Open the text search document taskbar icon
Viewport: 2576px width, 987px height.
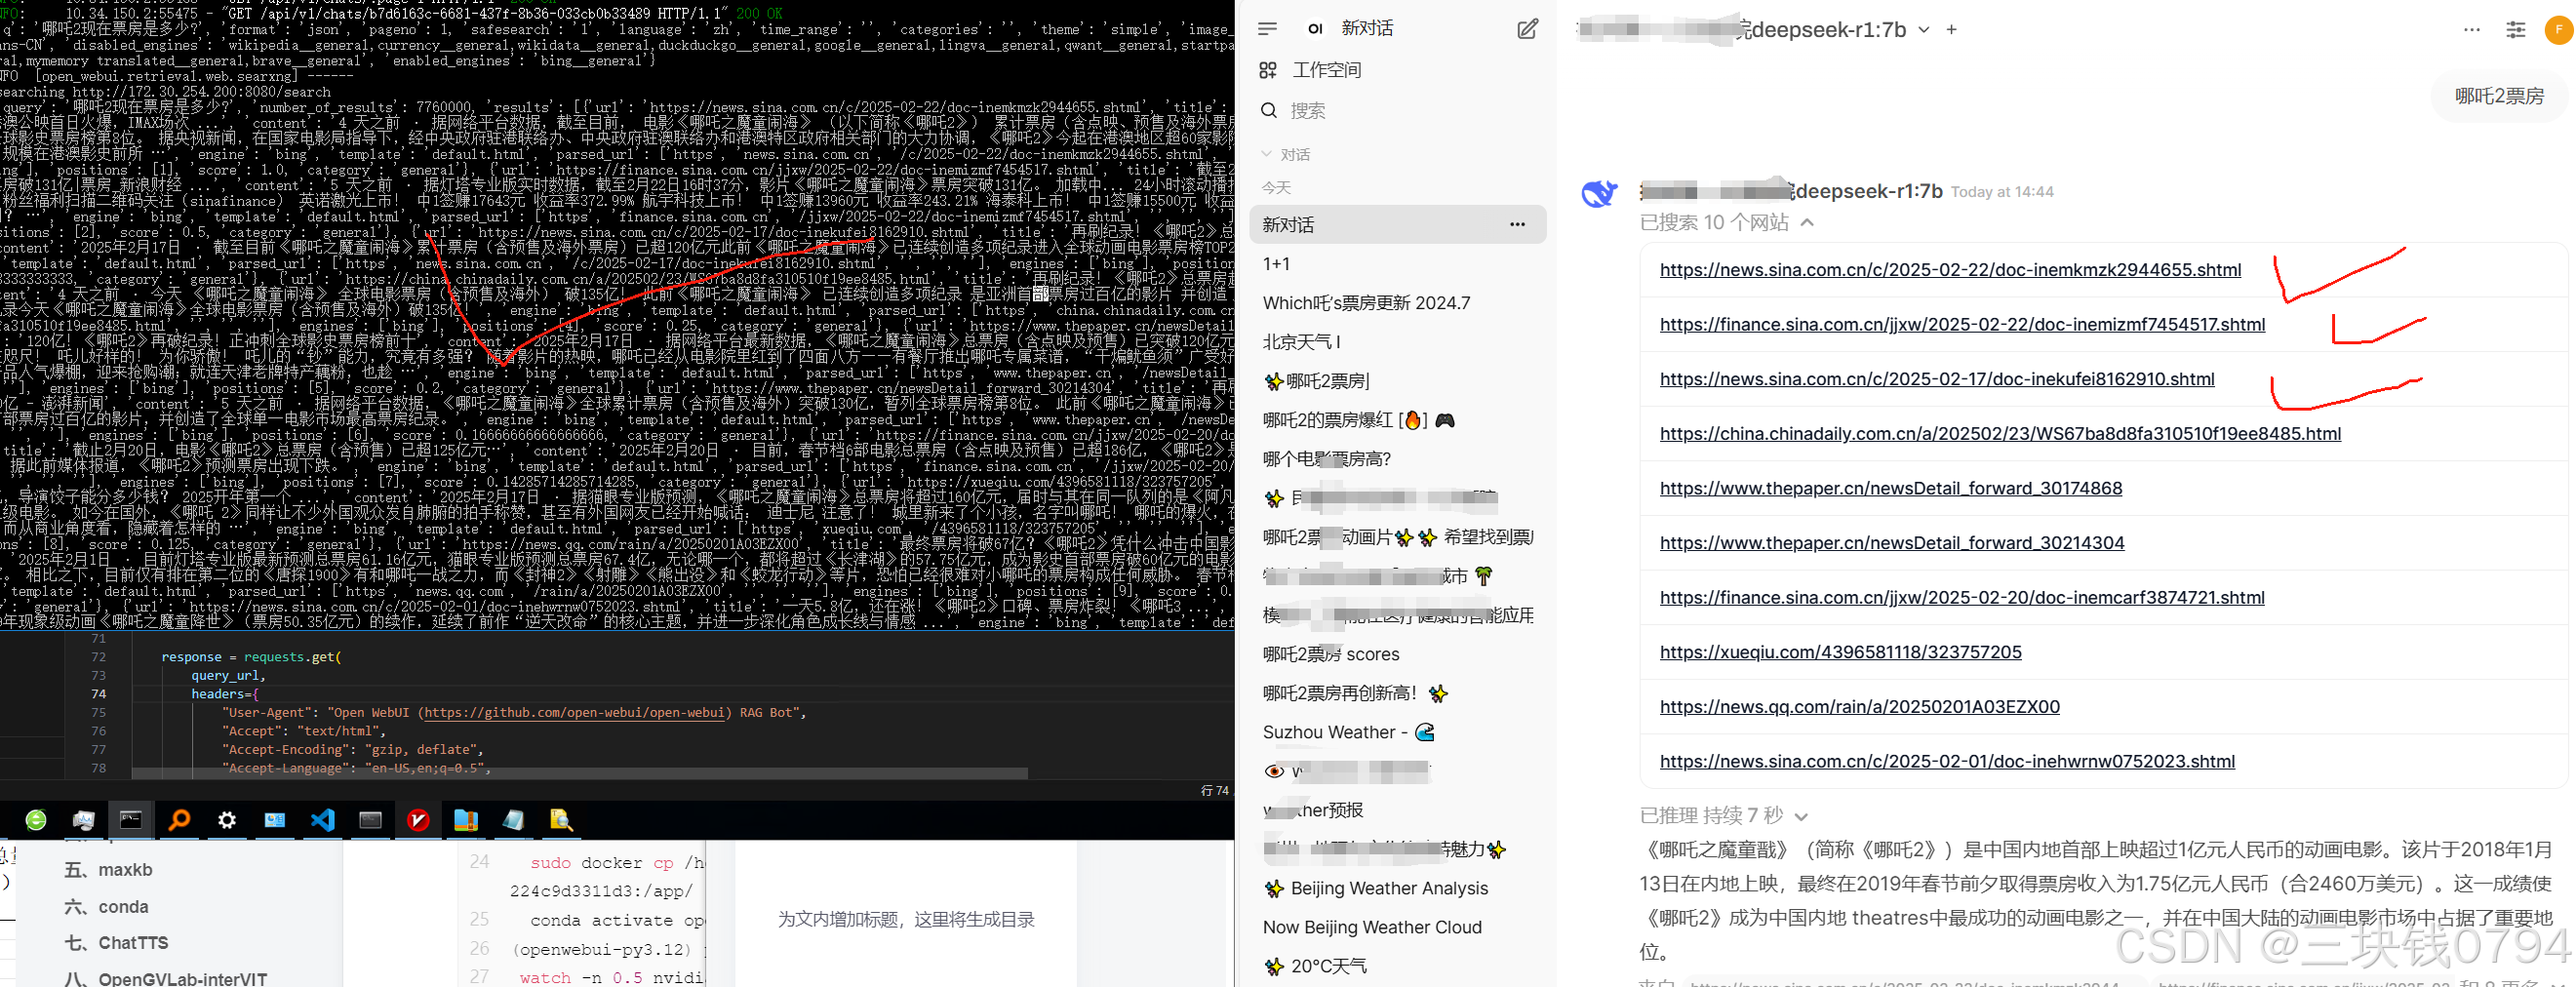point(561,820)
